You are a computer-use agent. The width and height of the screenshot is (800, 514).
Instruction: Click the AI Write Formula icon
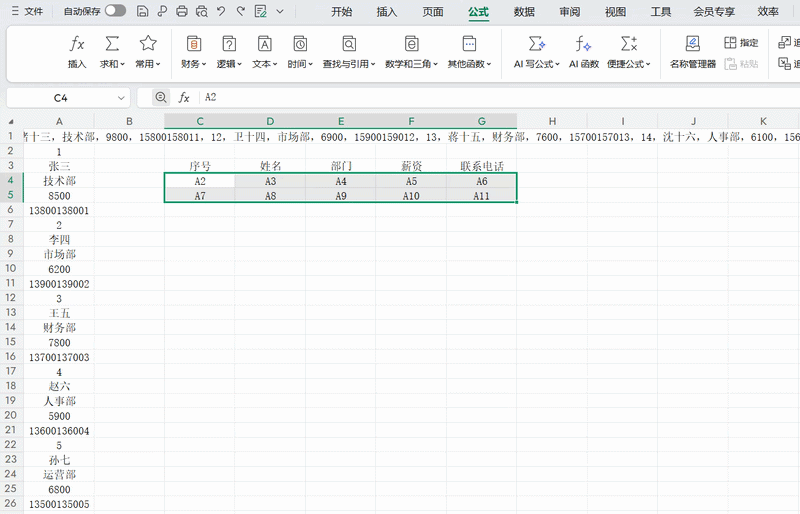[537, 45]
